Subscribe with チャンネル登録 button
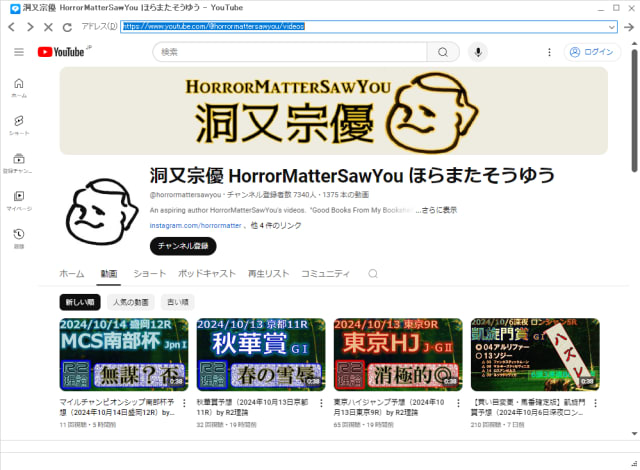 point(183,246)
